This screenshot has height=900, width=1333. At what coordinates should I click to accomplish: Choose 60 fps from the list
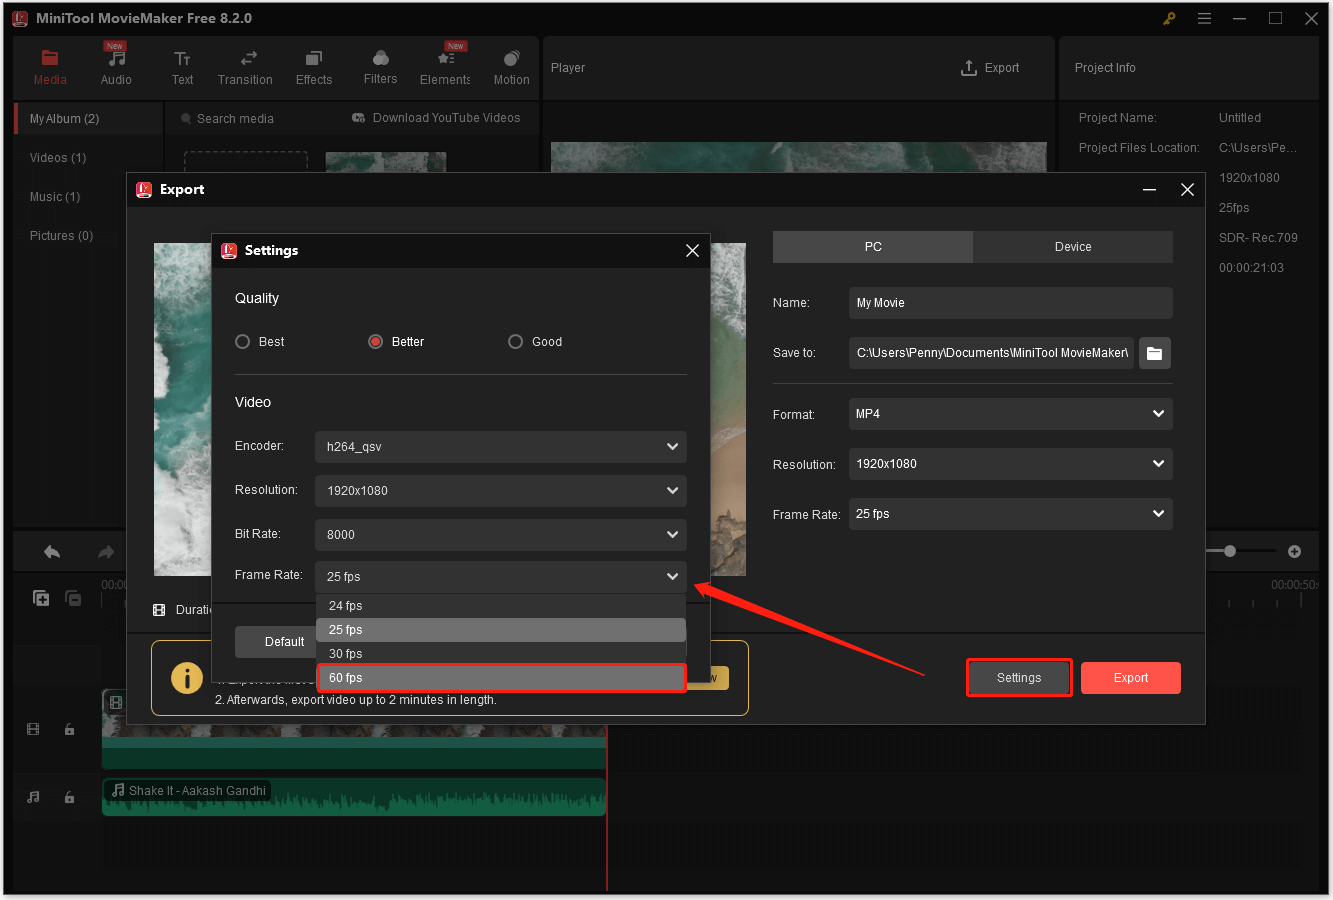click(x=501, y=678)
